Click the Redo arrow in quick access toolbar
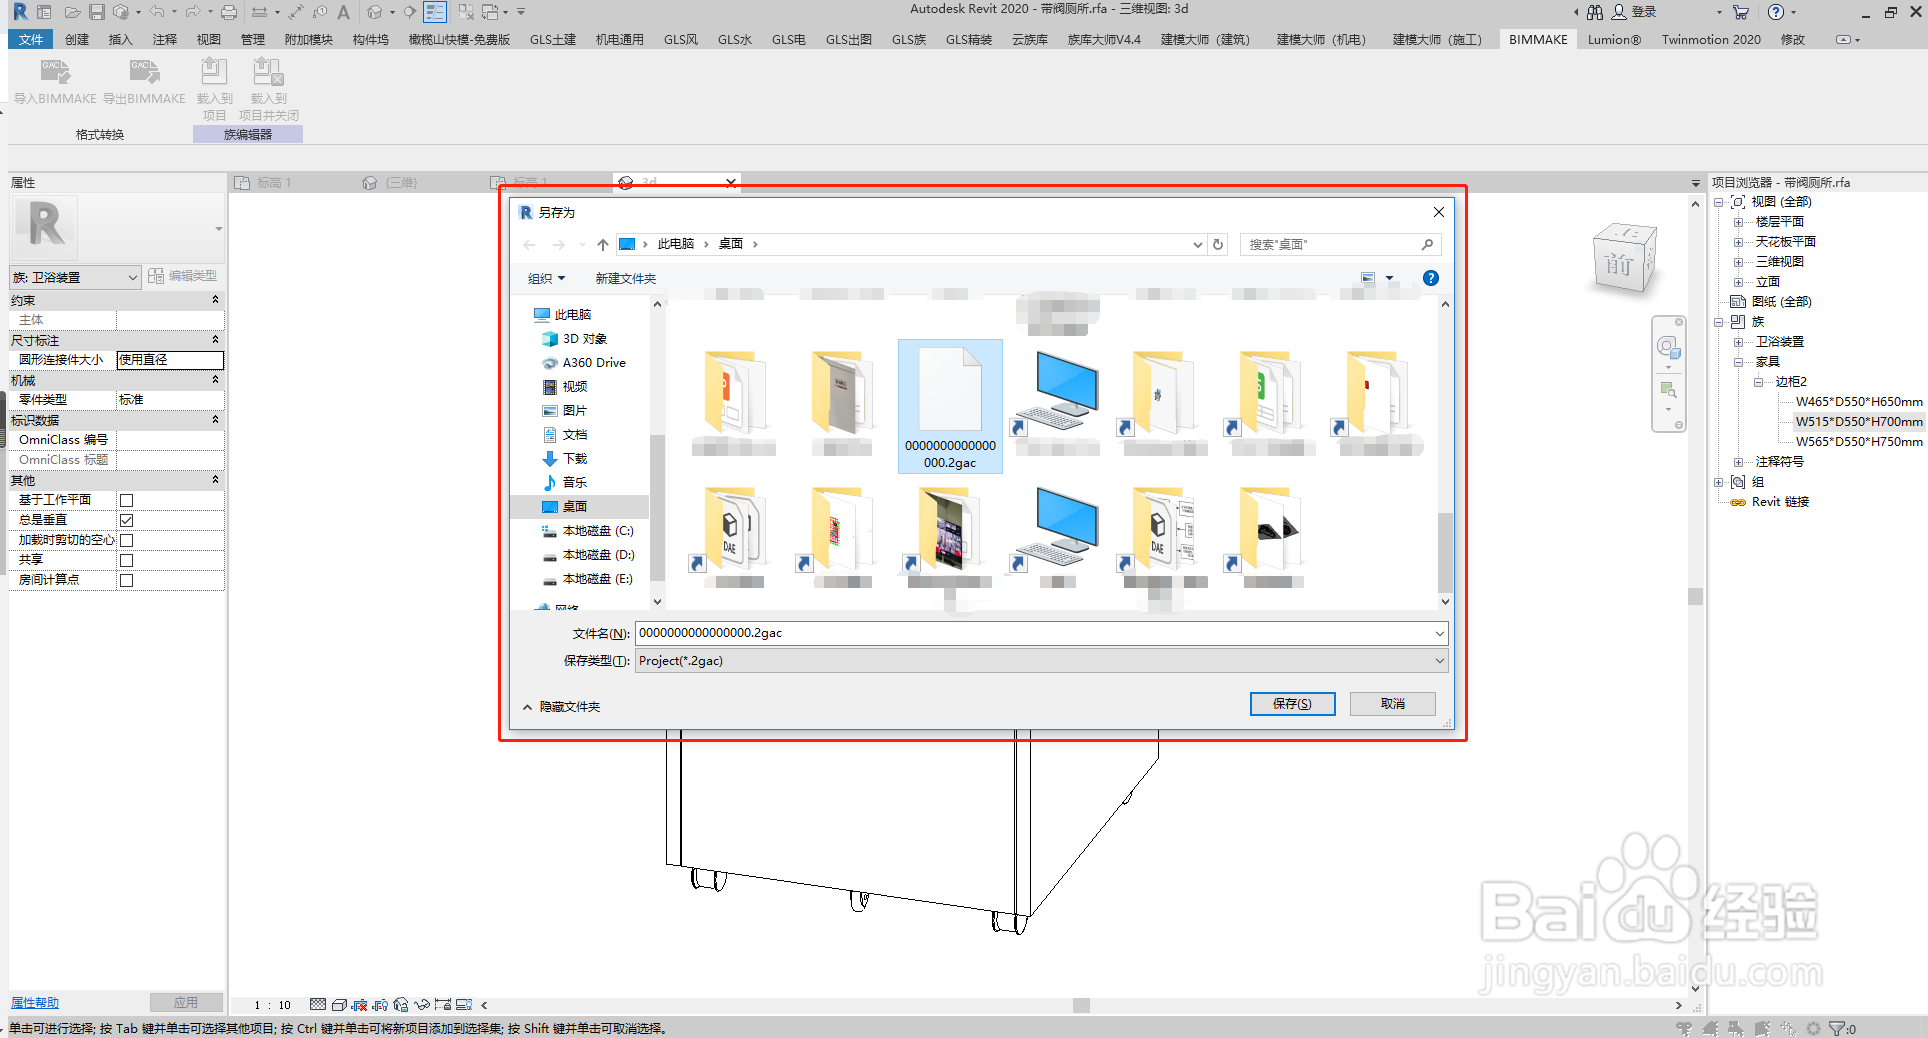 click(192, 12)
